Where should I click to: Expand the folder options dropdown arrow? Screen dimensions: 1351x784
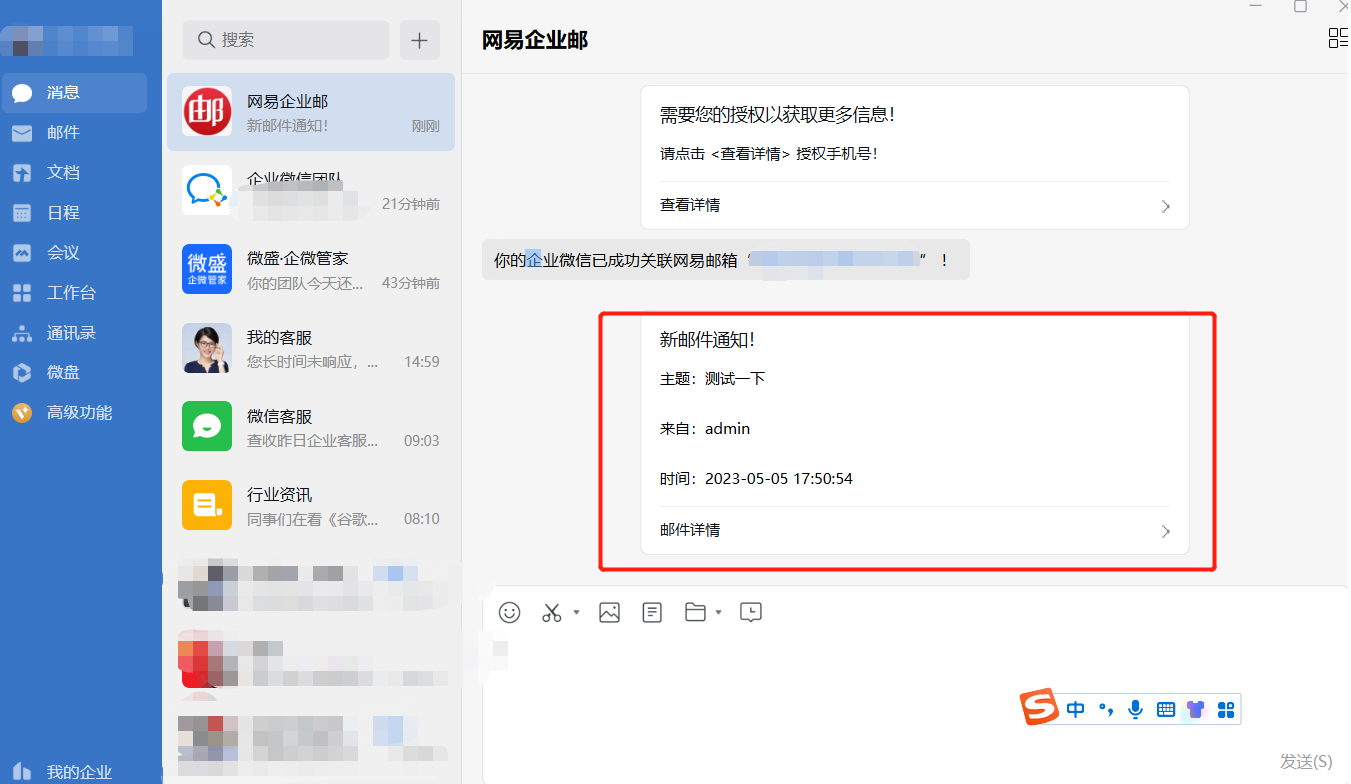click(x=719, y=613)
